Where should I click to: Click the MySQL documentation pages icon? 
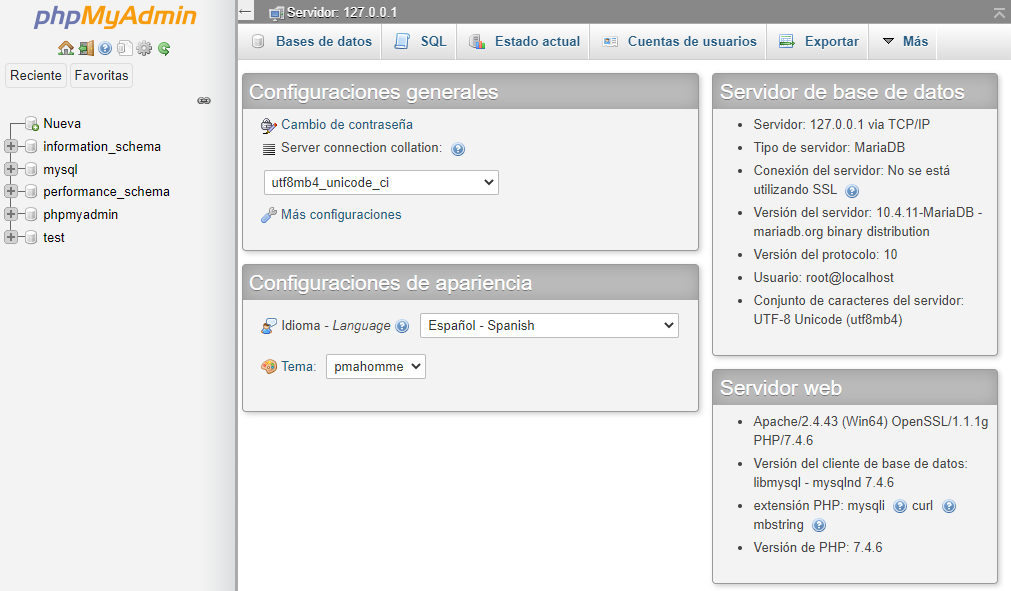coord(124,48)
